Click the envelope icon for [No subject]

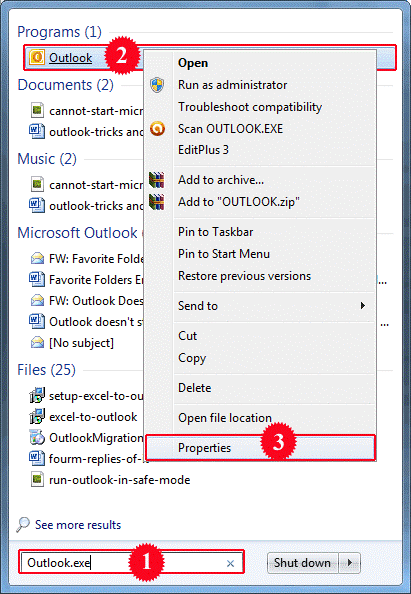(x=37, y=343)
